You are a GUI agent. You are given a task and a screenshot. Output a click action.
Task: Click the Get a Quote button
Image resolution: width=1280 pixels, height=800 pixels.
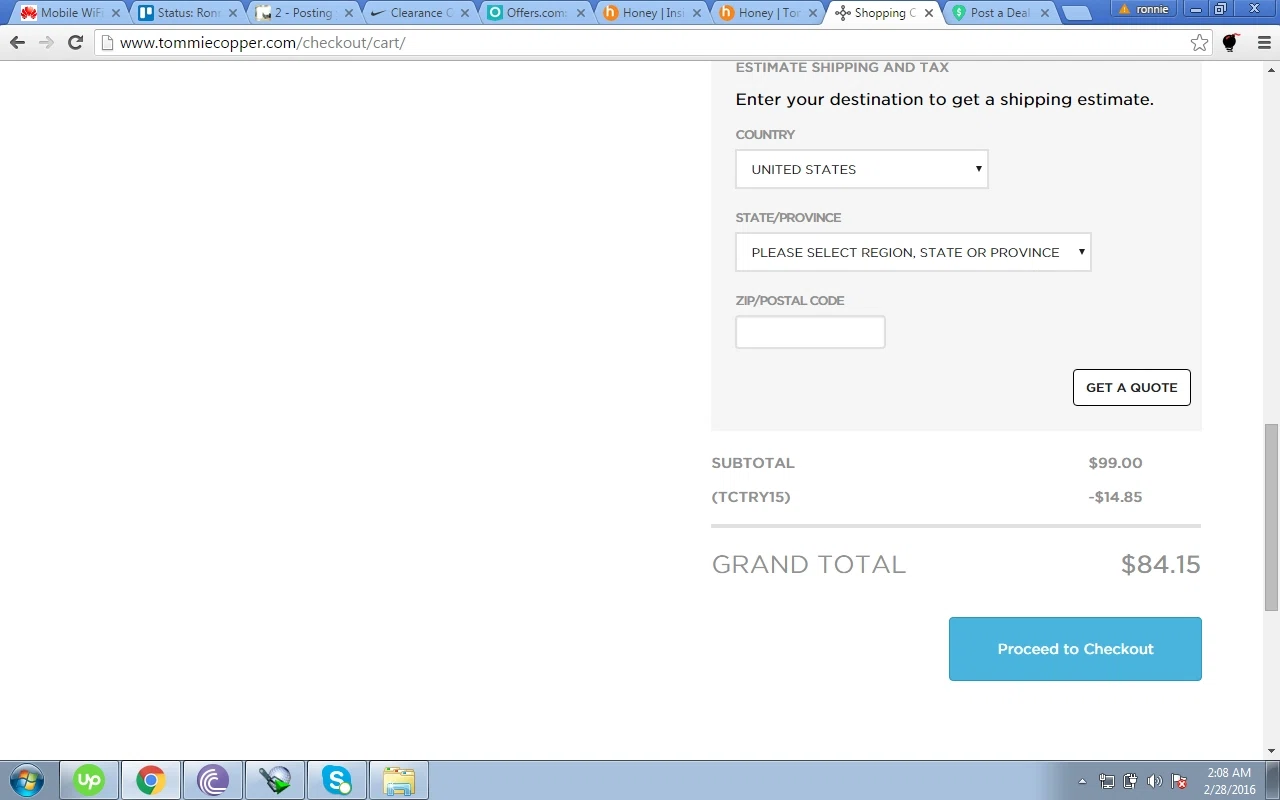point(1132,387)
